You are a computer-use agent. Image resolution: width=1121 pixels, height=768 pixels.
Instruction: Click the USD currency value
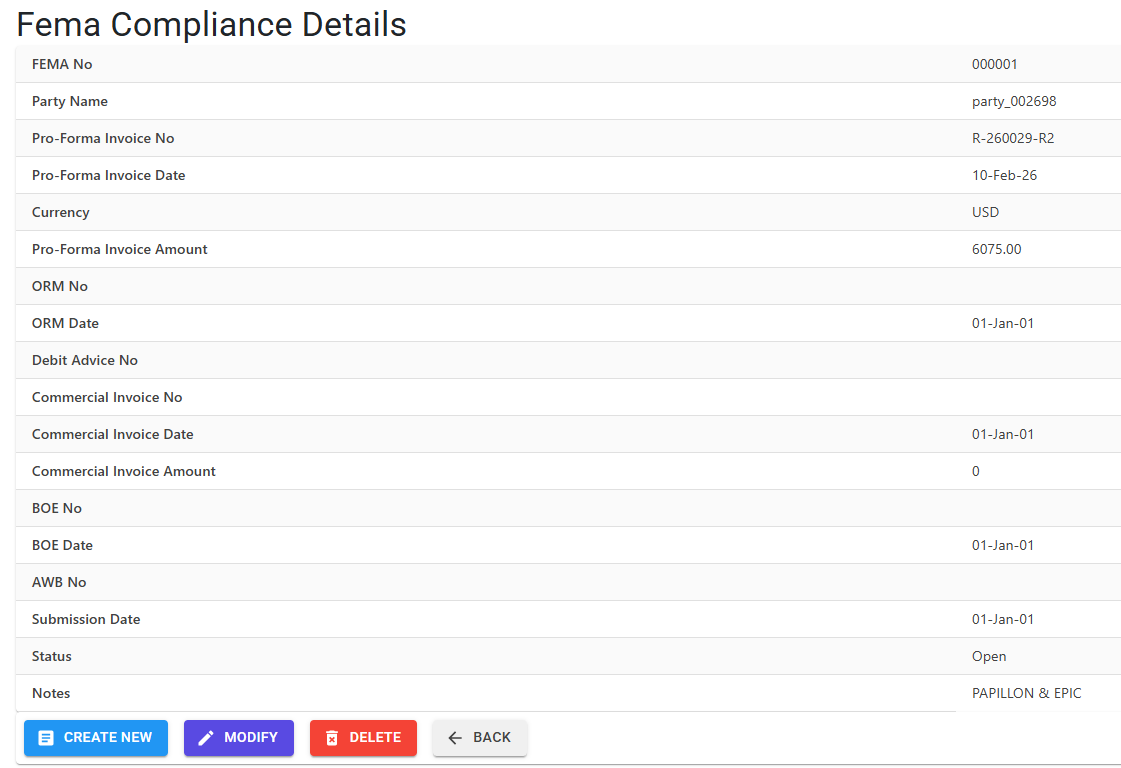coord(985,212)
